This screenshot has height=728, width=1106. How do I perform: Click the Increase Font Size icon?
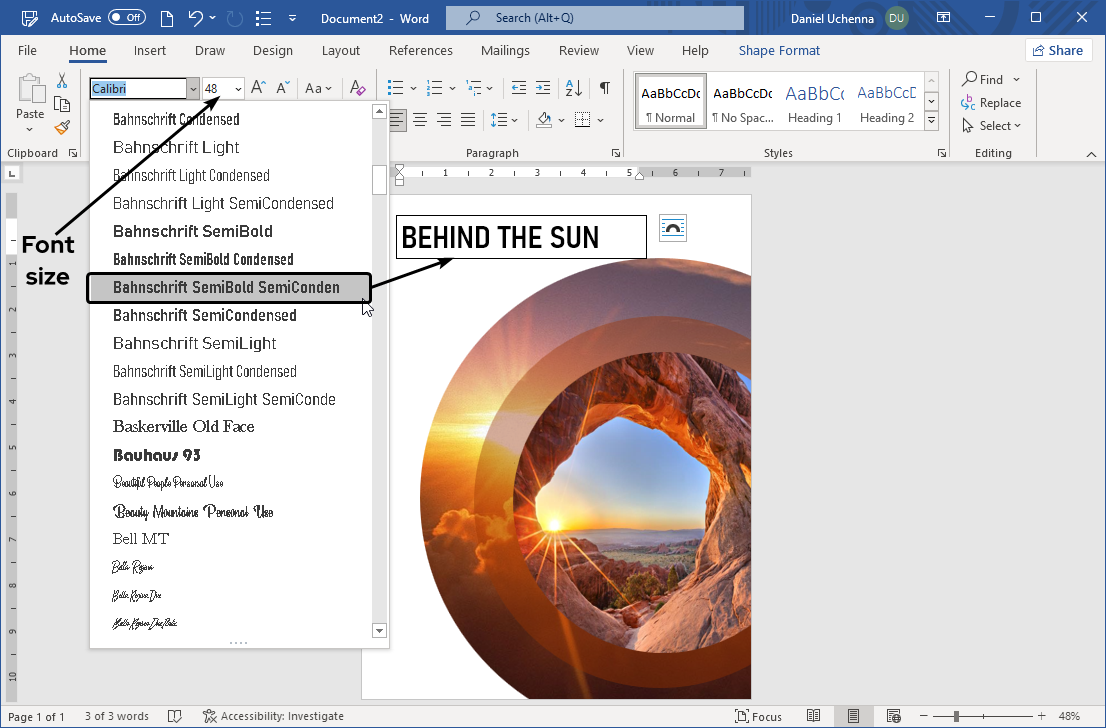coord(258,88)
